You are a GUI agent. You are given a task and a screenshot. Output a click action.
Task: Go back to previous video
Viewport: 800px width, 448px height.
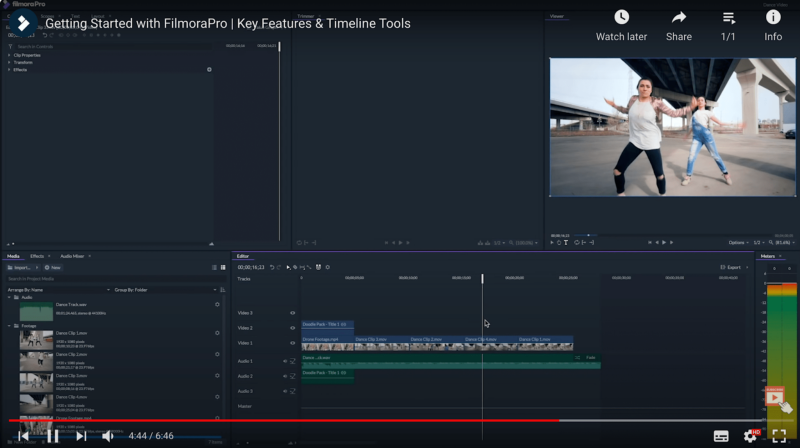tap(23, 436)
